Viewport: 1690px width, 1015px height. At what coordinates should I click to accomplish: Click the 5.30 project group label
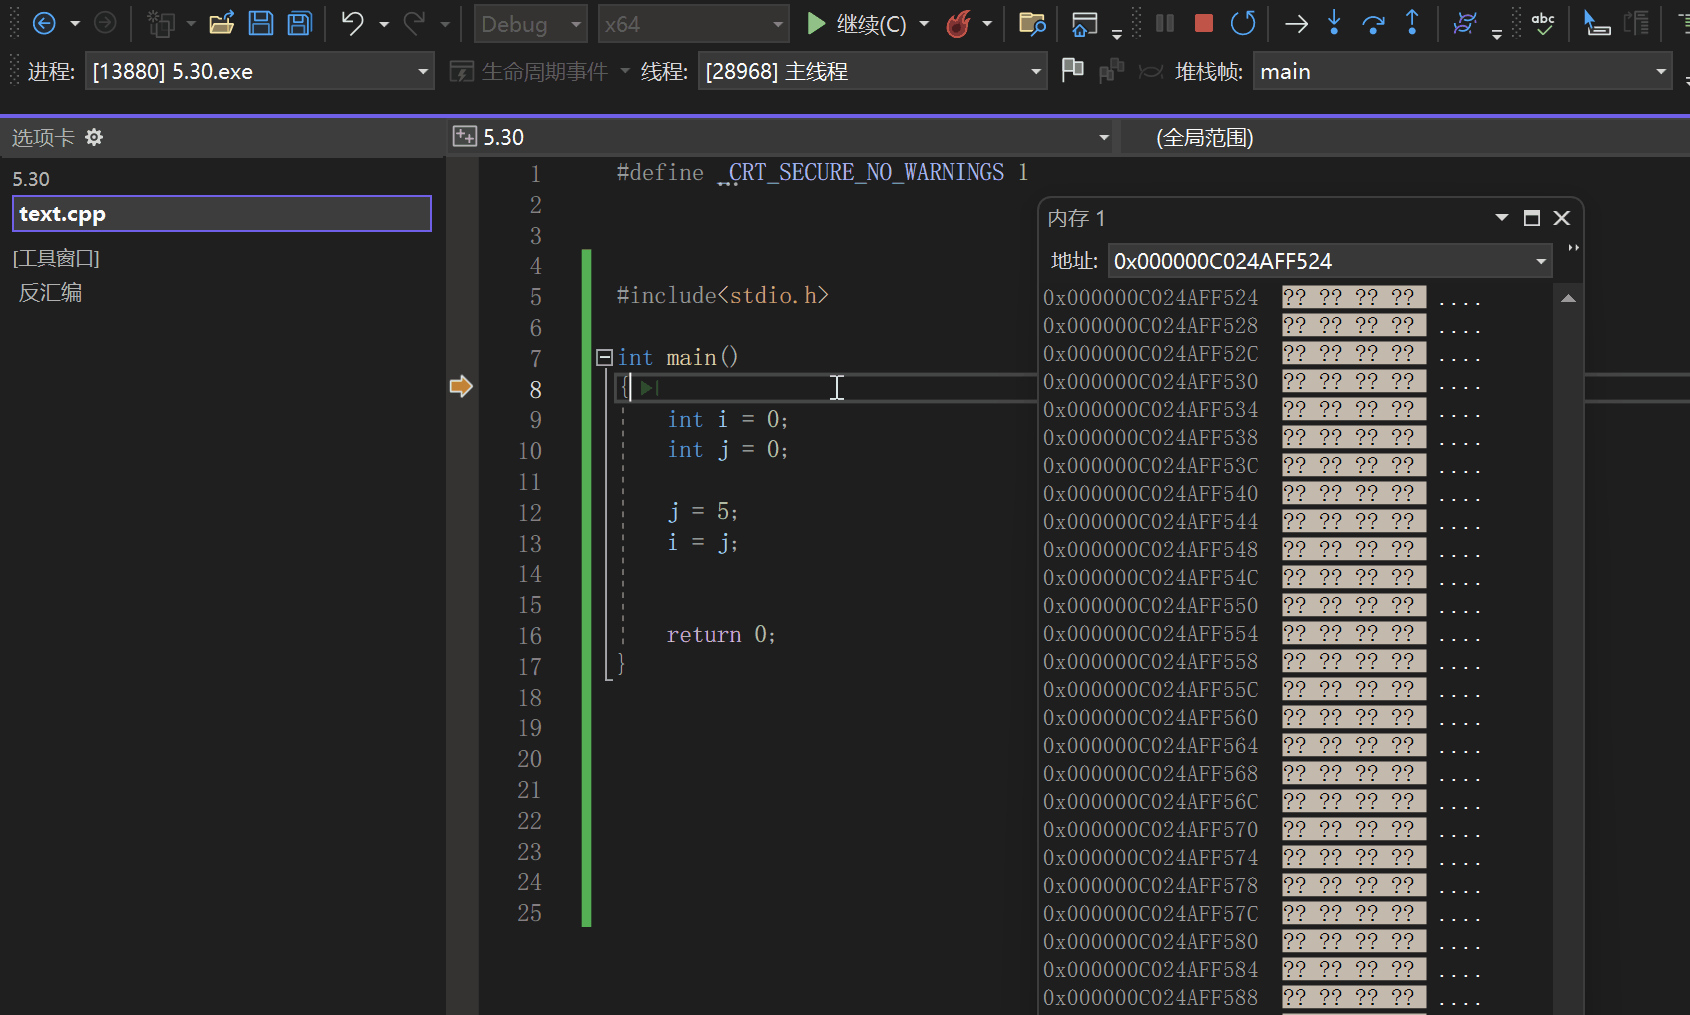31,179
